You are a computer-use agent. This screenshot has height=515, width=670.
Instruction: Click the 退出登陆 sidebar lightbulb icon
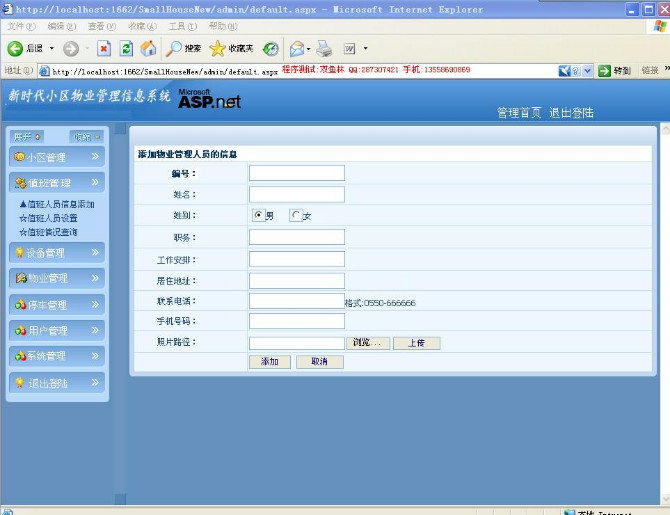click(x=20, y=383)
